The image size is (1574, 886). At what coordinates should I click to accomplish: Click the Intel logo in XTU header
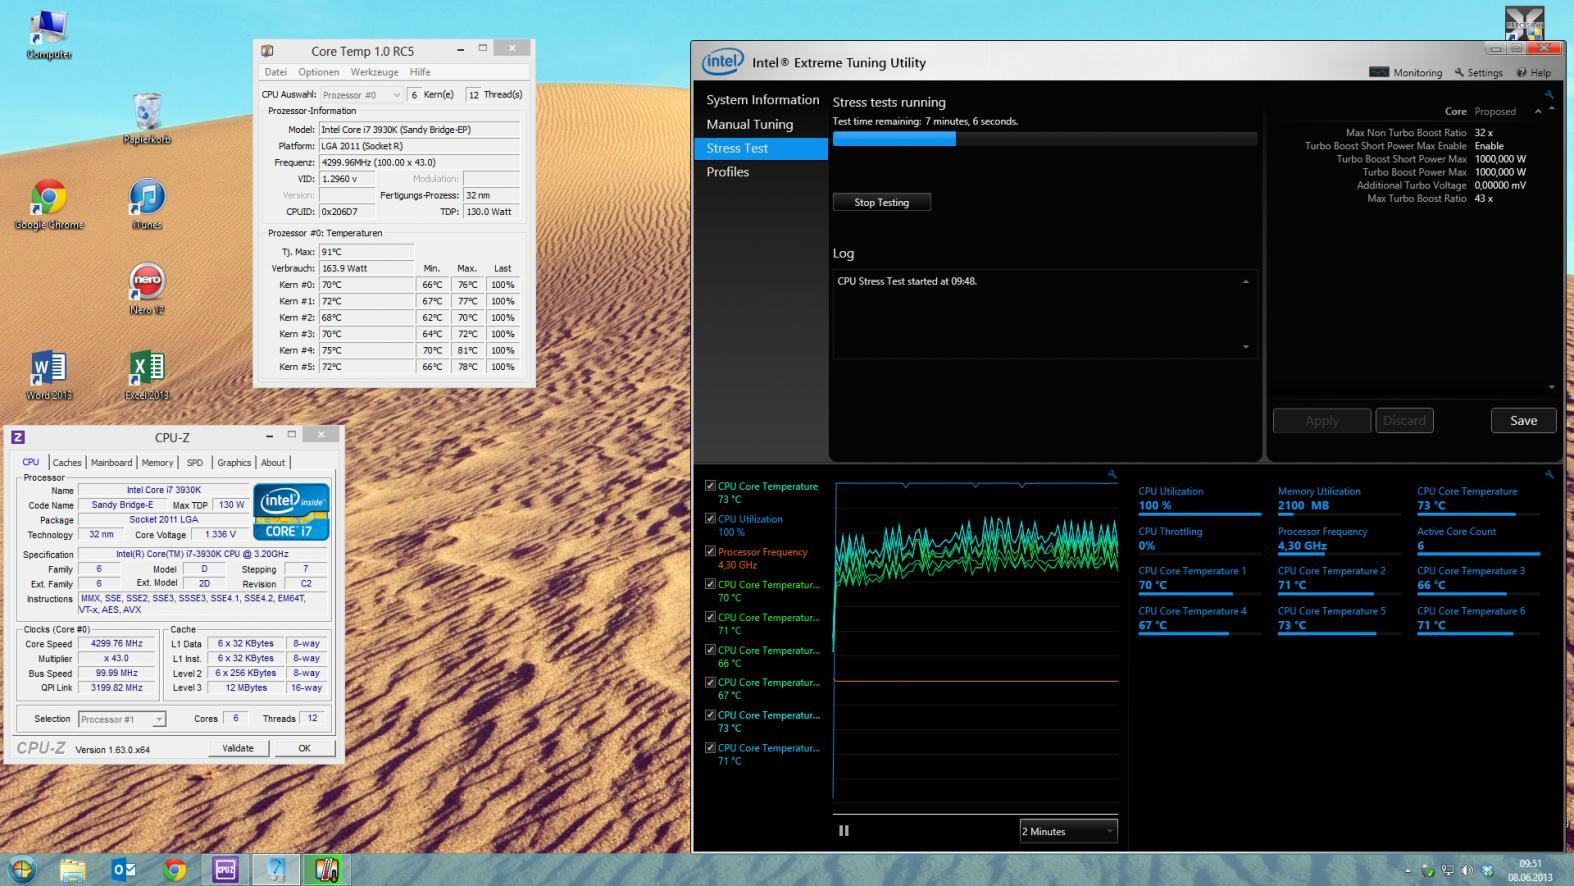[722, 62]
